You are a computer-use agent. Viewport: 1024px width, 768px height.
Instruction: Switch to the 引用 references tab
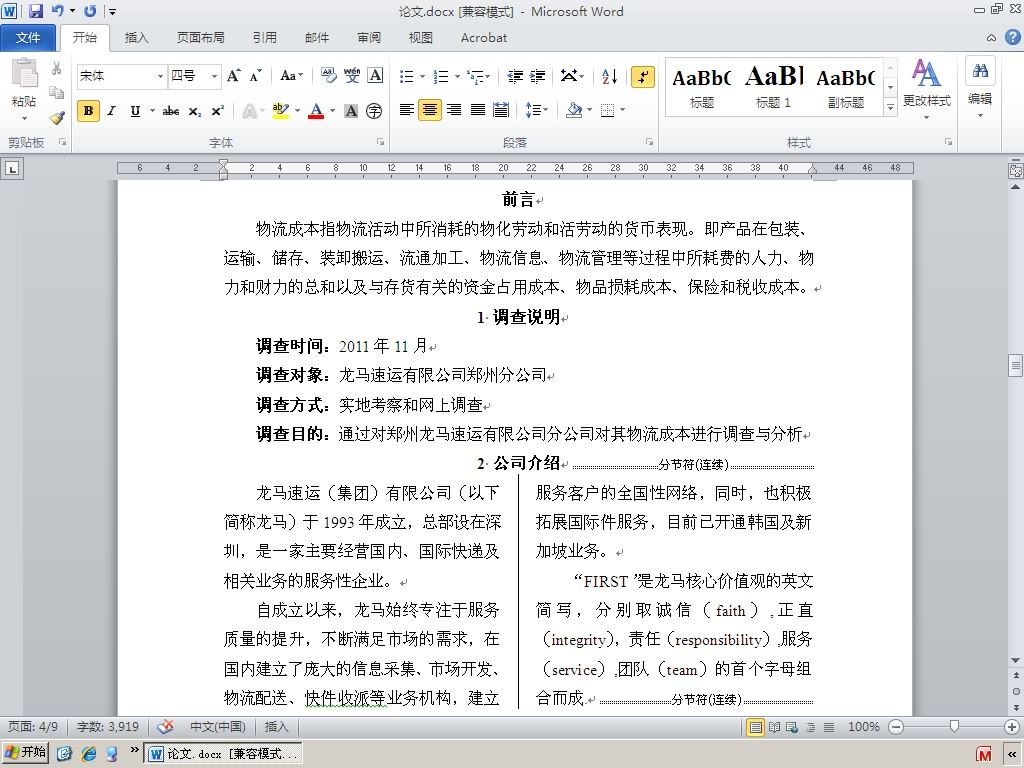pyautogui.click(x=264, y=38)
